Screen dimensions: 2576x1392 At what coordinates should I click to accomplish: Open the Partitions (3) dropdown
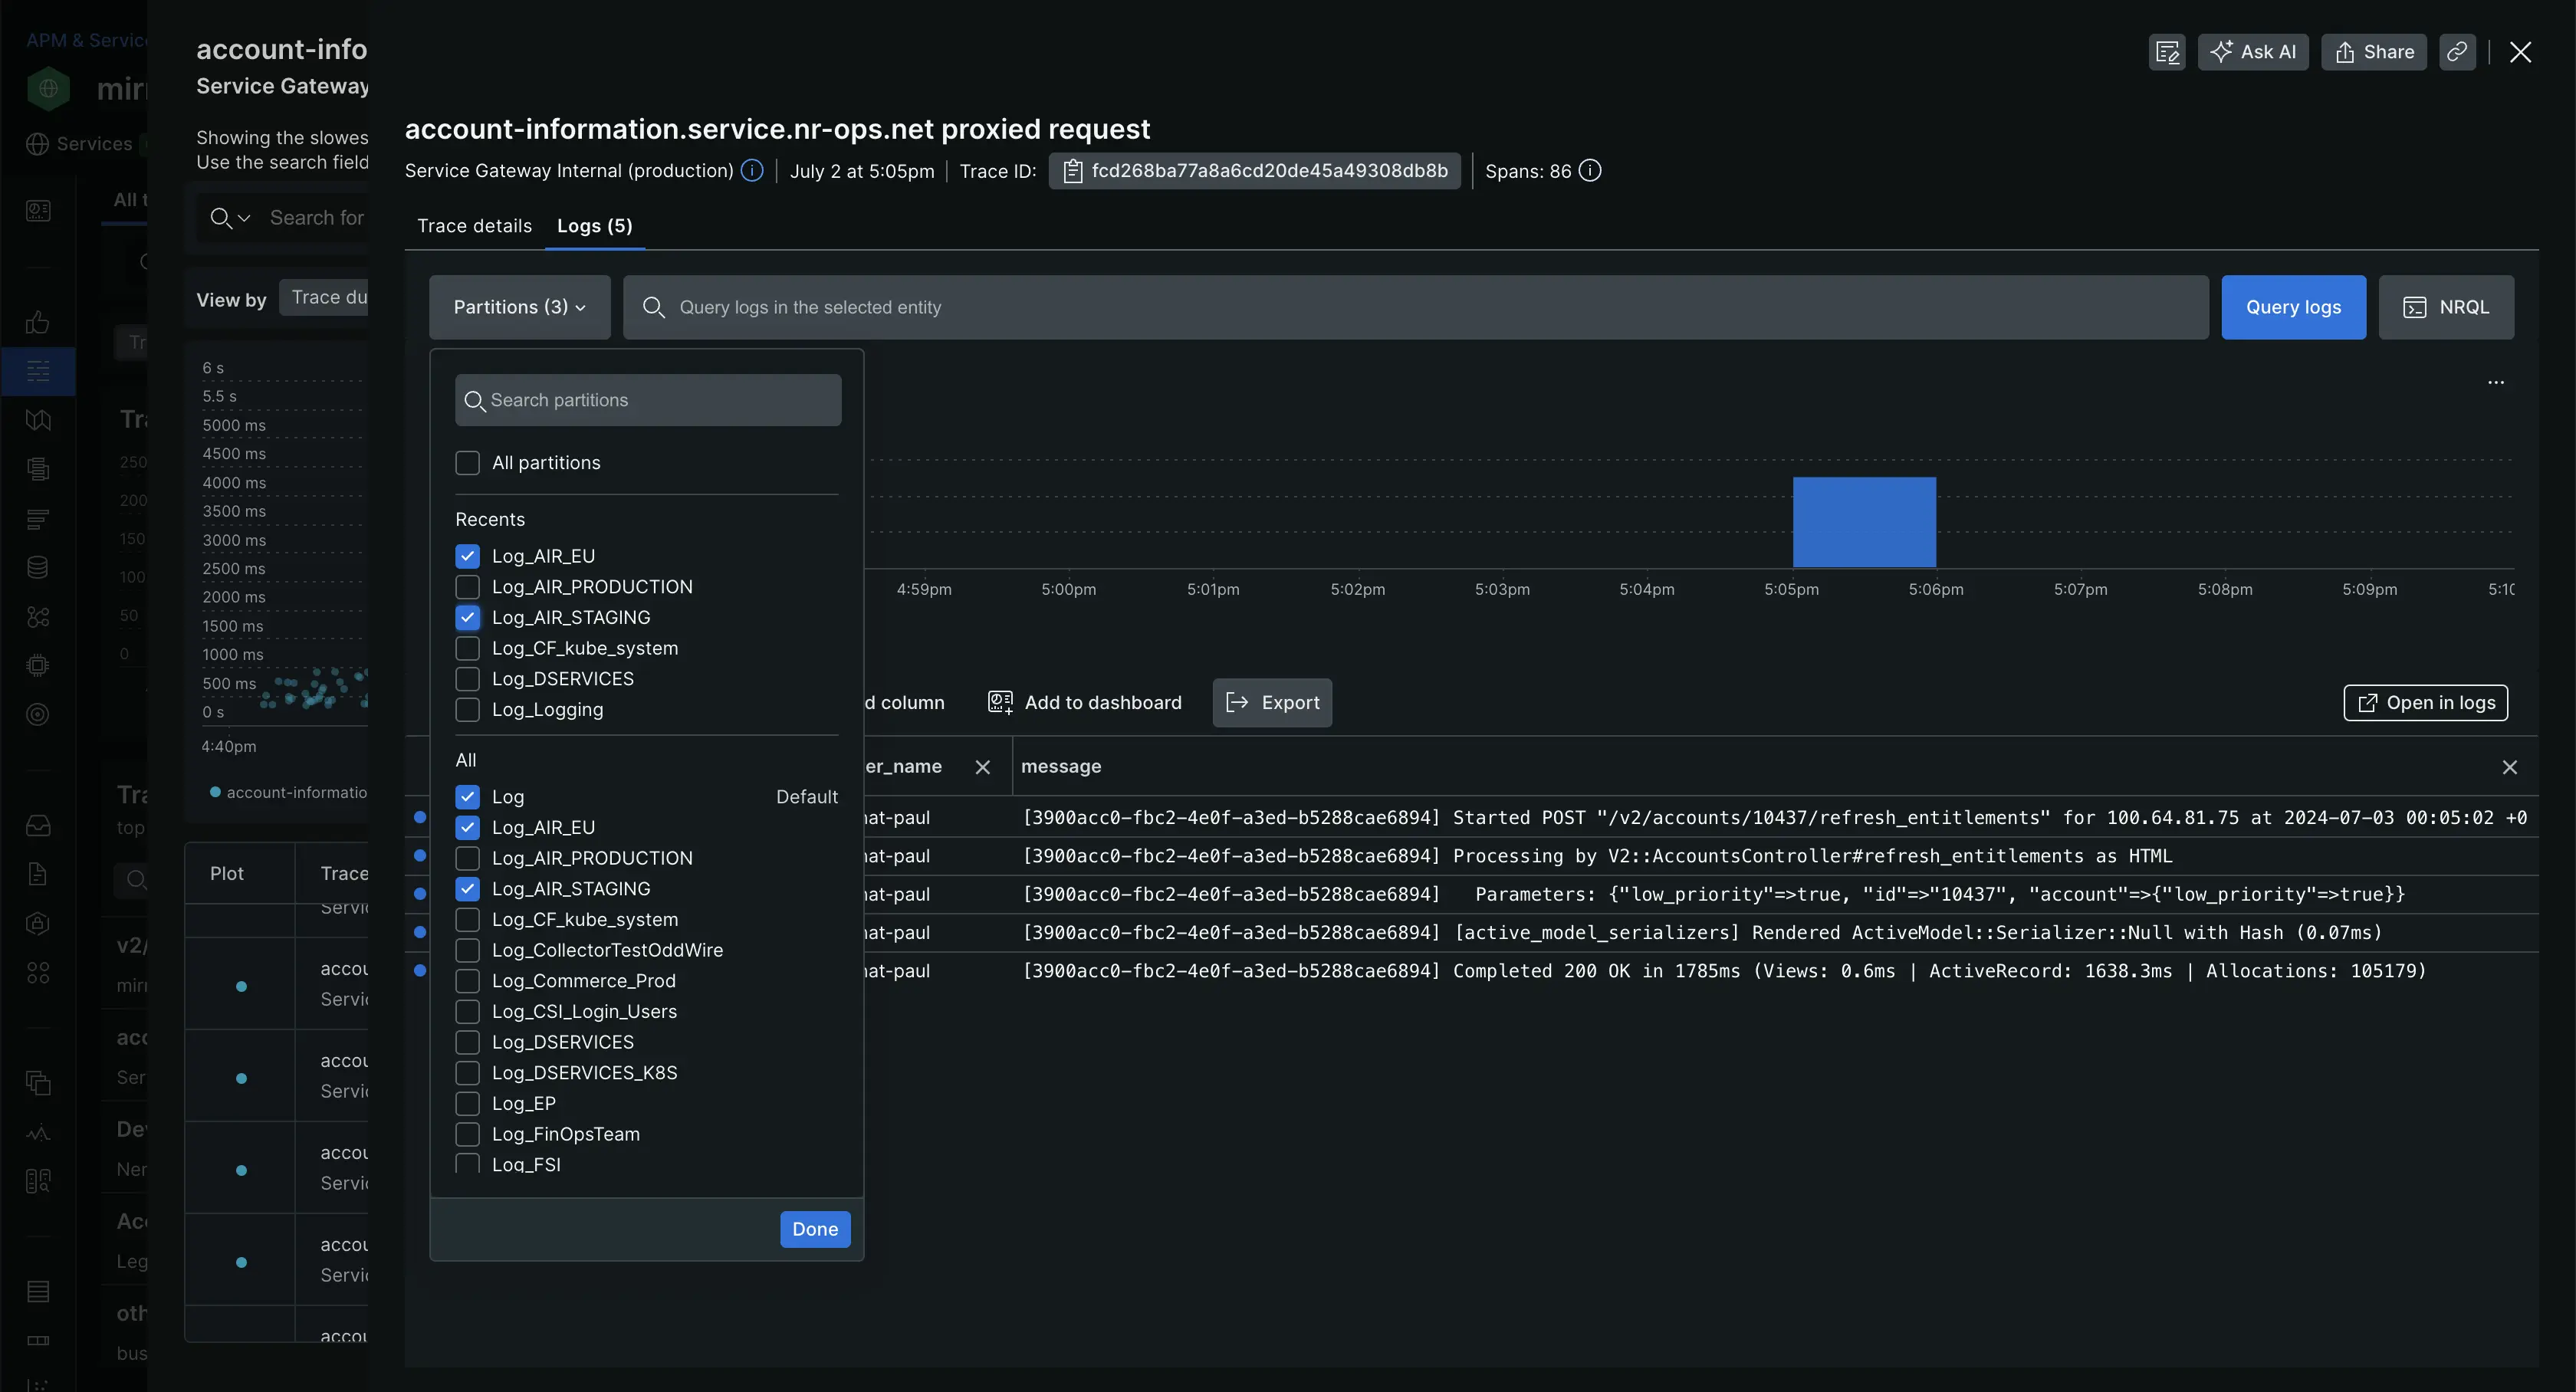point(518,307)
